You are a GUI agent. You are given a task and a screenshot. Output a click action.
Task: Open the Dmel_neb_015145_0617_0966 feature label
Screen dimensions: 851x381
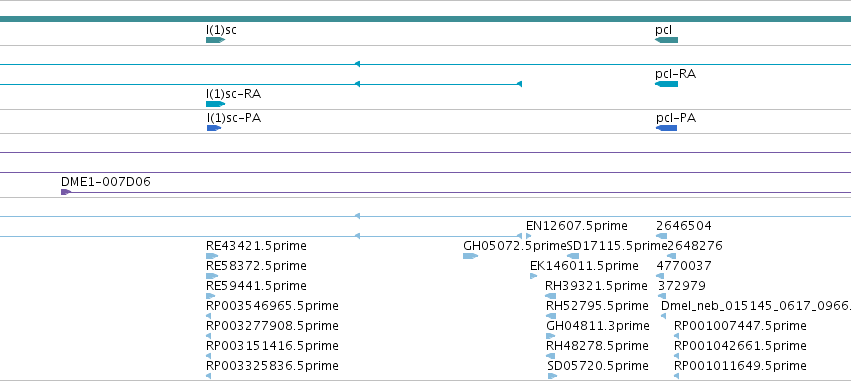(x=755, y=306)
